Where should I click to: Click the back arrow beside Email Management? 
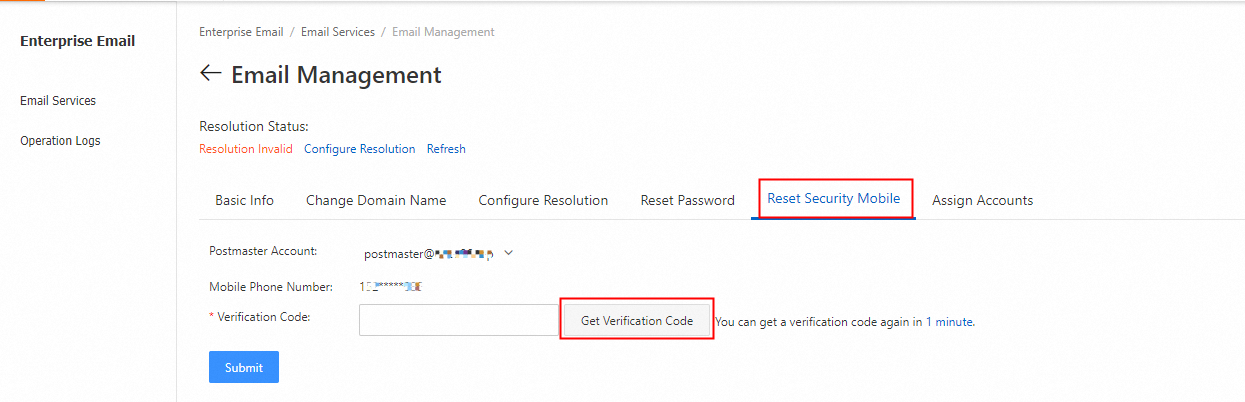point(210,74)
